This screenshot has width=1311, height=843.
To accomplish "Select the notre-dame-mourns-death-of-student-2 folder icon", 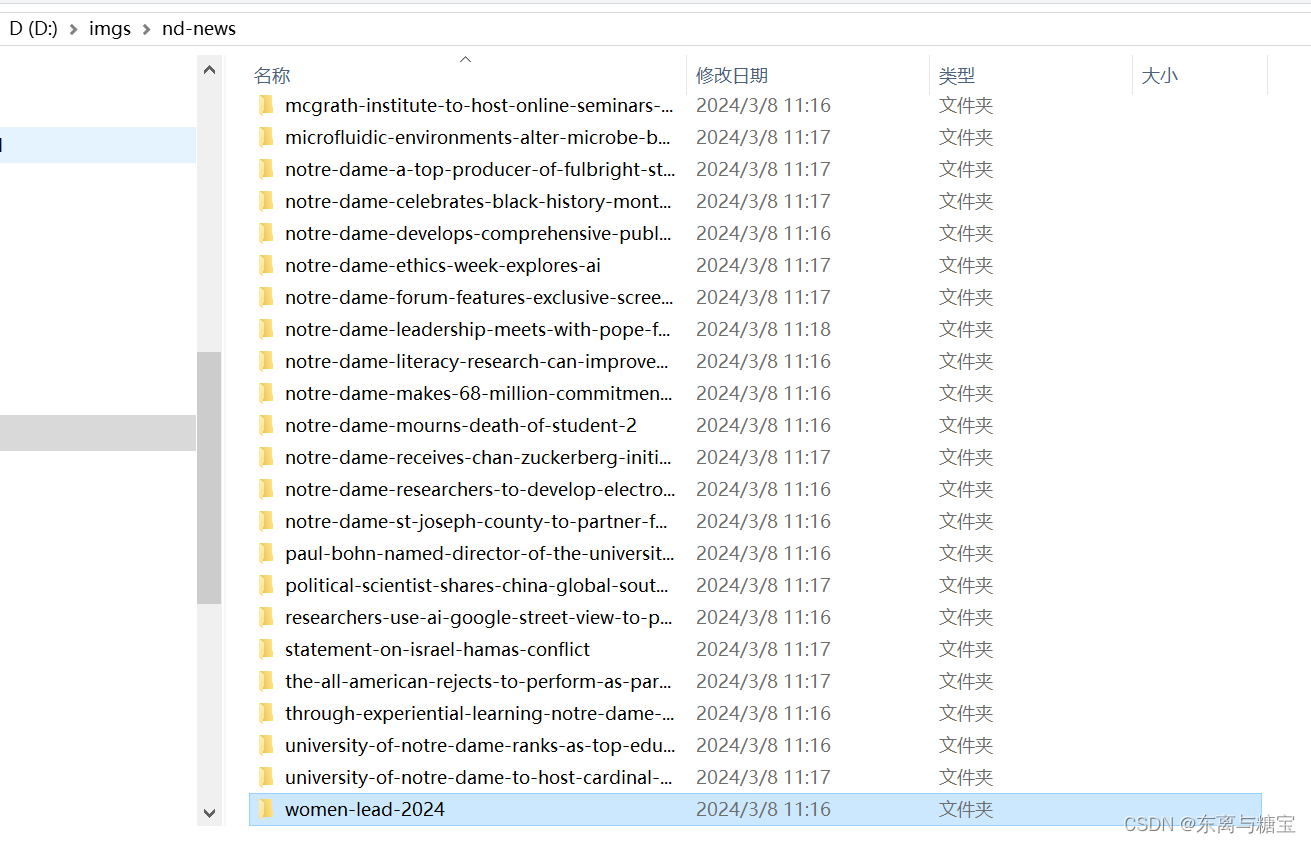I will point(266,425).
